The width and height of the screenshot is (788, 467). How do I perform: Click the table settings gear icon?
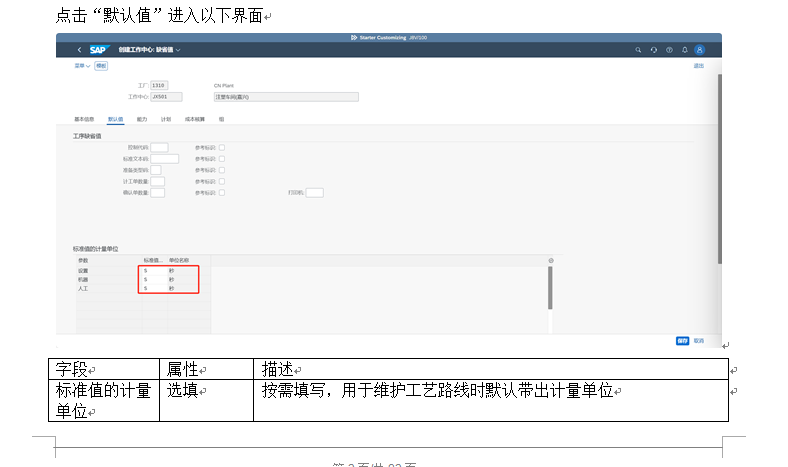(550, 260)
